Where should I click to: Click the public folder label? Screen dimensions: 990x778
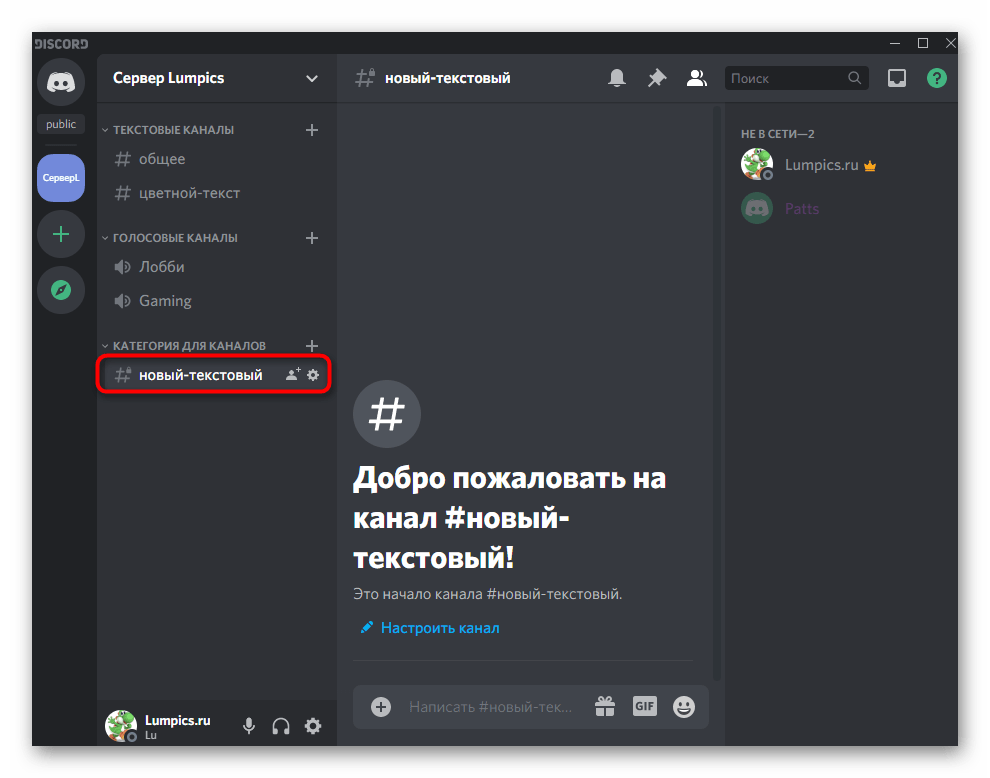point(61,124)
